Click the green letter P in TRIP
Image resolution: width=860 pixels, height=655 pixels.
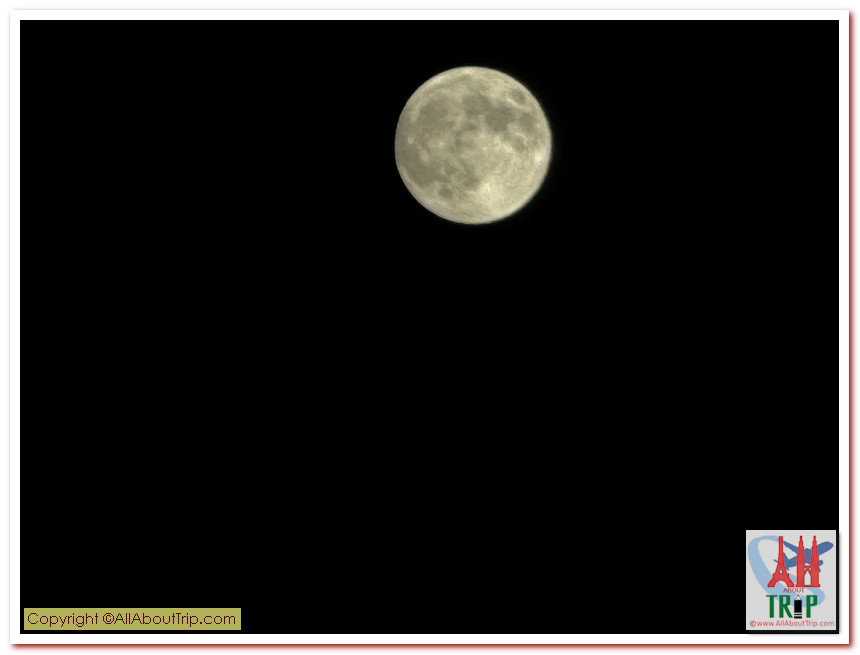click(811, 607)
